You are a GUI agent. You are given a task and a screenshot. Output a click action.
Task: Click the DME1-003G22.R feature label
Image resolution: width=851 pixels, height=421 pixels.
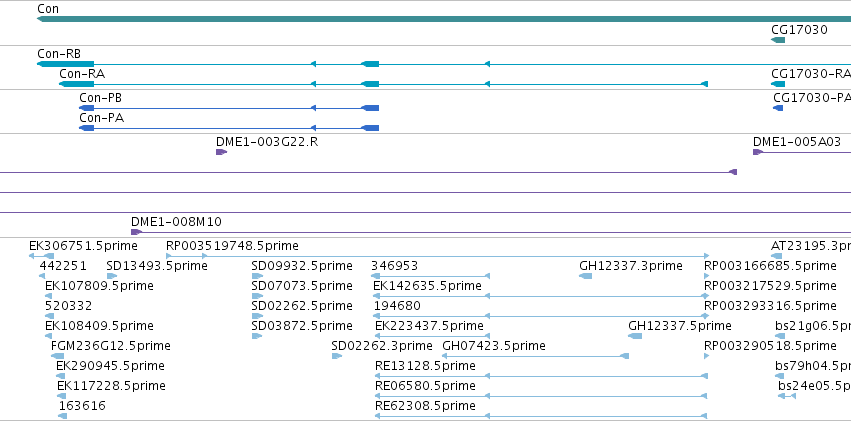tap(267, 142)
